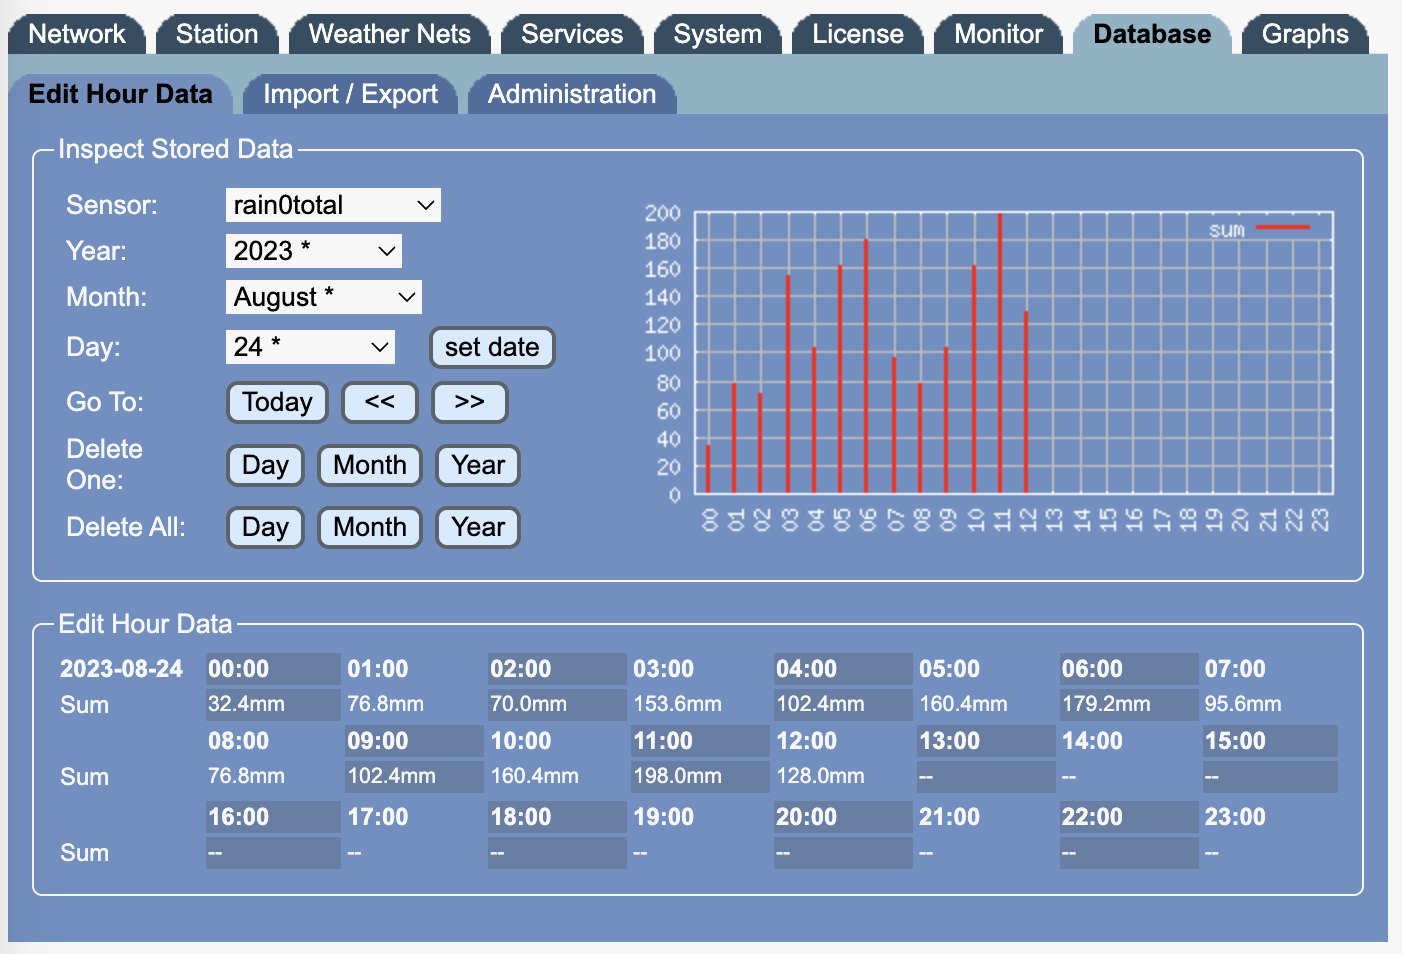1402x954 pixels.
Task: Expand the Month dropdown showing August
Action: pos(324,297)
